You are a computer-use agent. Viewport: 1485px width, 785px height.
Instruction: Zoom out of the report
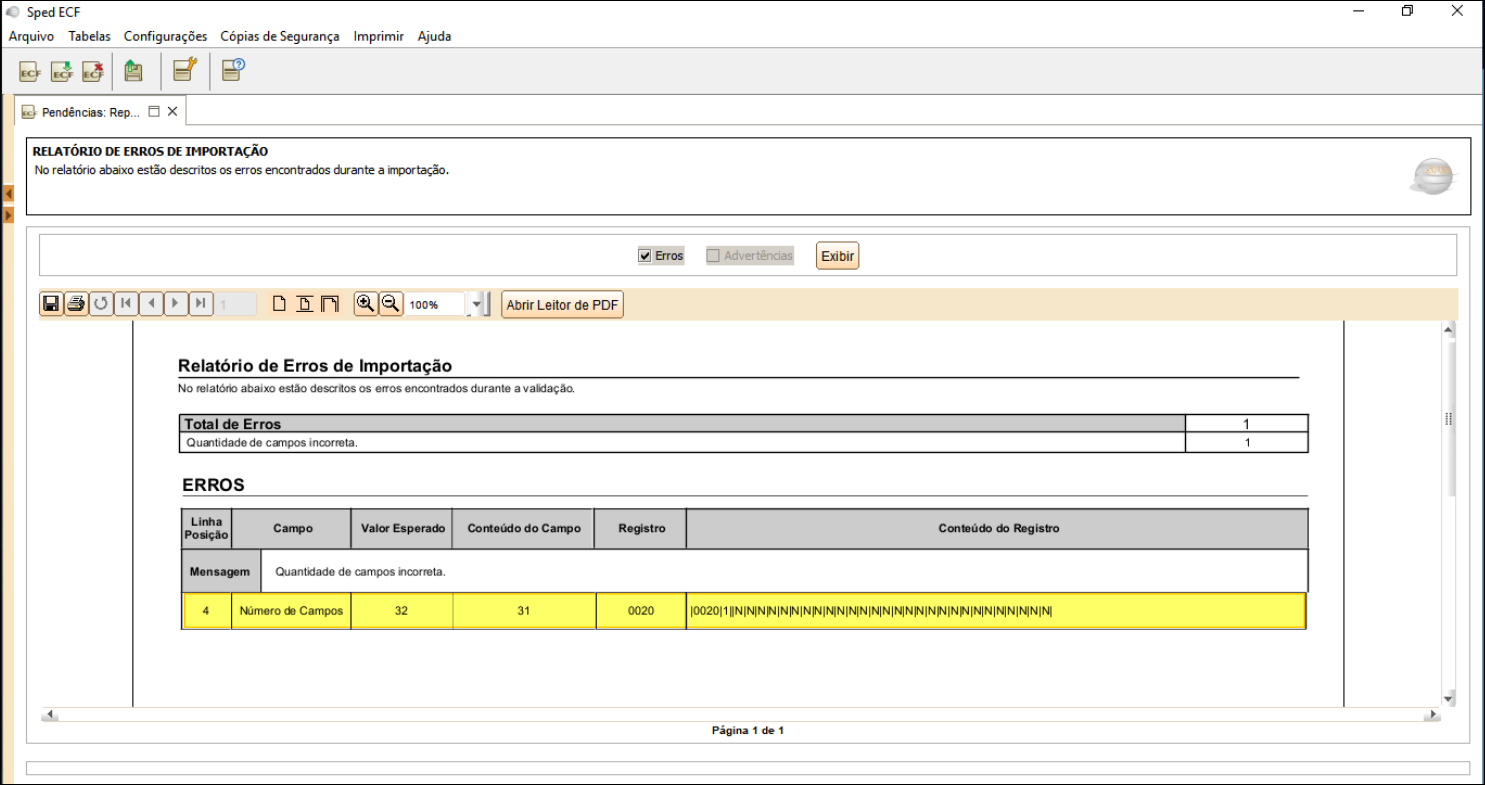(x=391, y=304)
